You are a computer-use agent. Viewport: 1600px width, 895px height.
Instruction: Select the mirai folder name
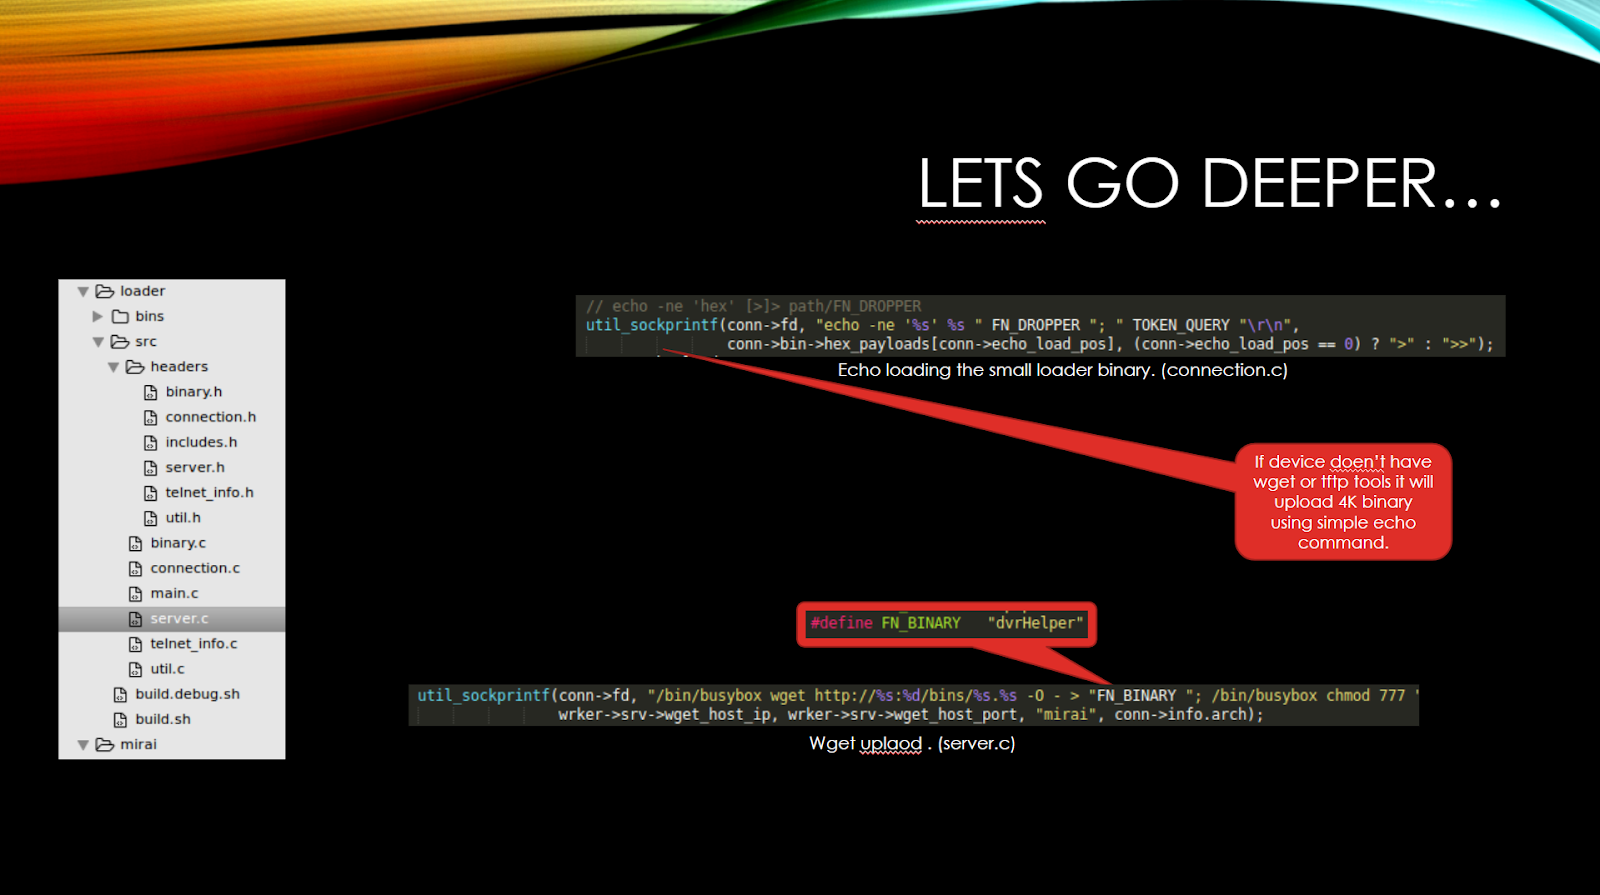point(139,744)
